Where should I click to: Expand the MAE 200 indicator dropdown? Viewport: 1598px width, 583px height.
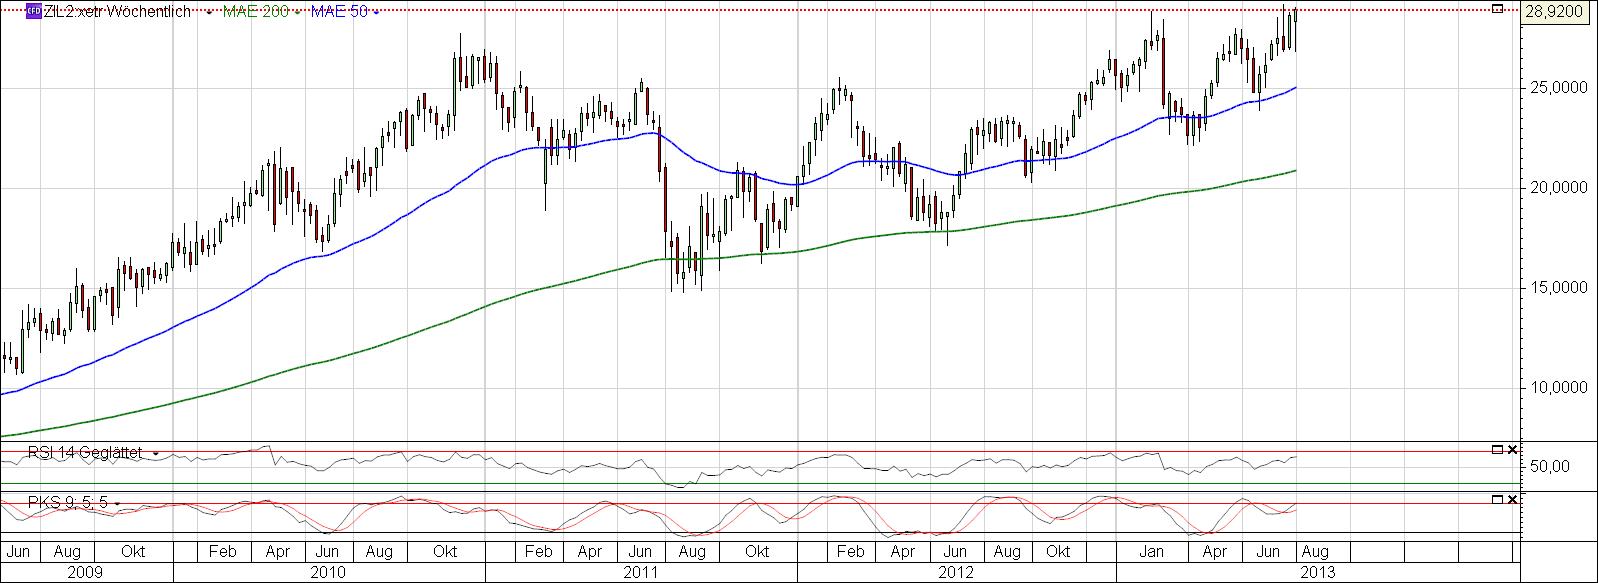pyautogui.click(x=296, y=12)
